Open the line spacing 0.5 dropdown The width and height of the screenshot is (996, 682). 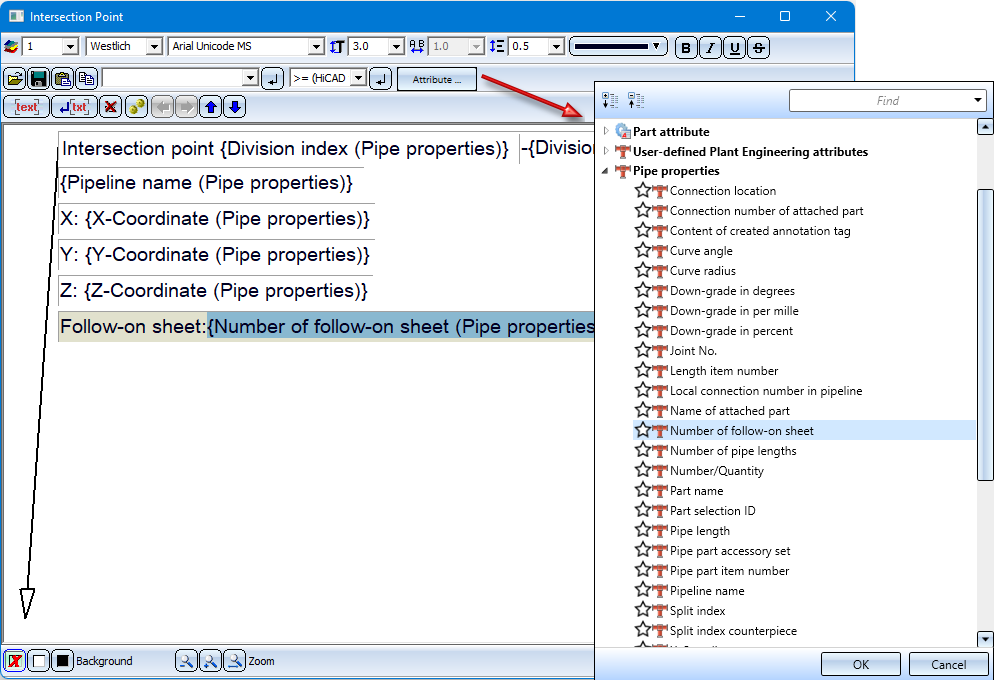coord(556,46)
